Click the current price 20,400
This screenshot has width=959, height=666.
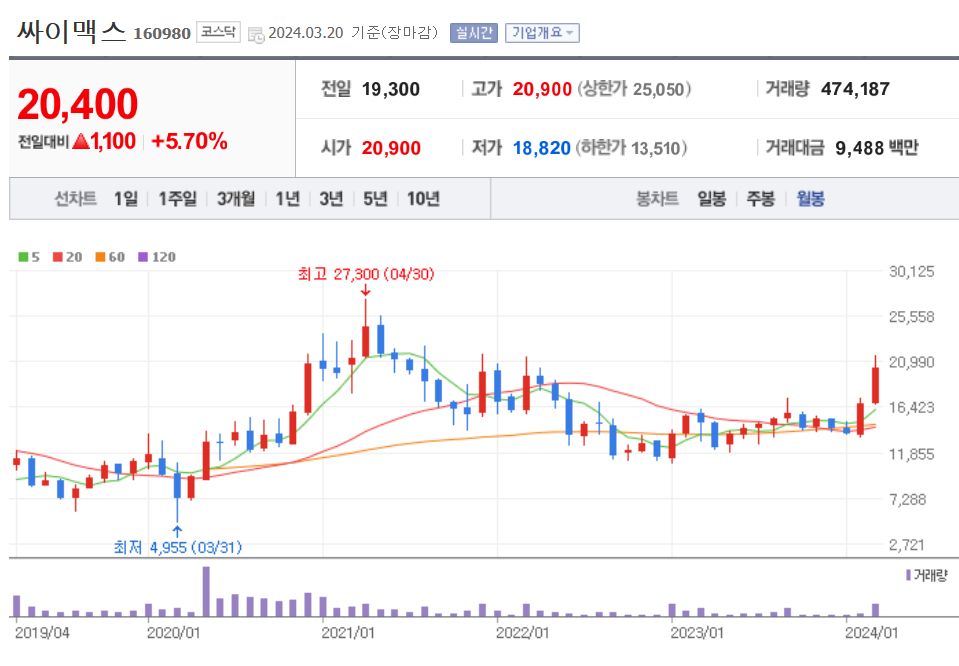pyautogui.click(x=78, y=104)
